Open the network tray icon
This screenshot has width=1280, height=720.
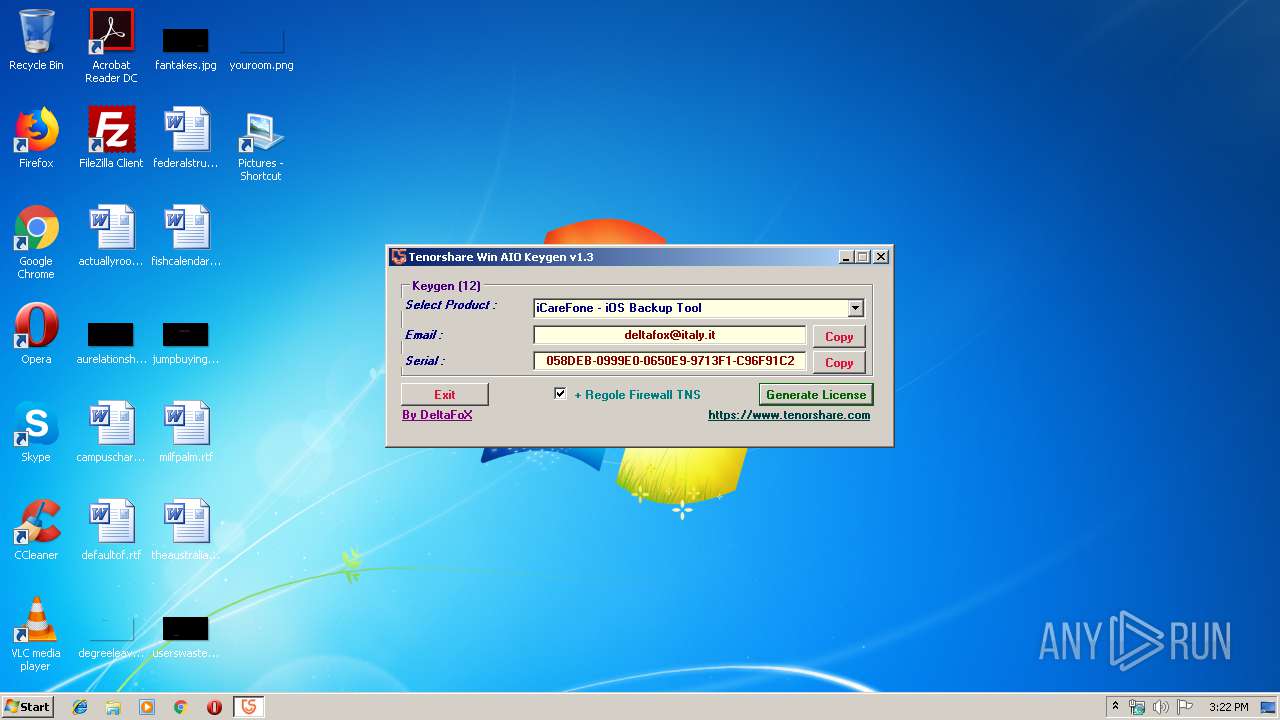tap(1137, 707)
